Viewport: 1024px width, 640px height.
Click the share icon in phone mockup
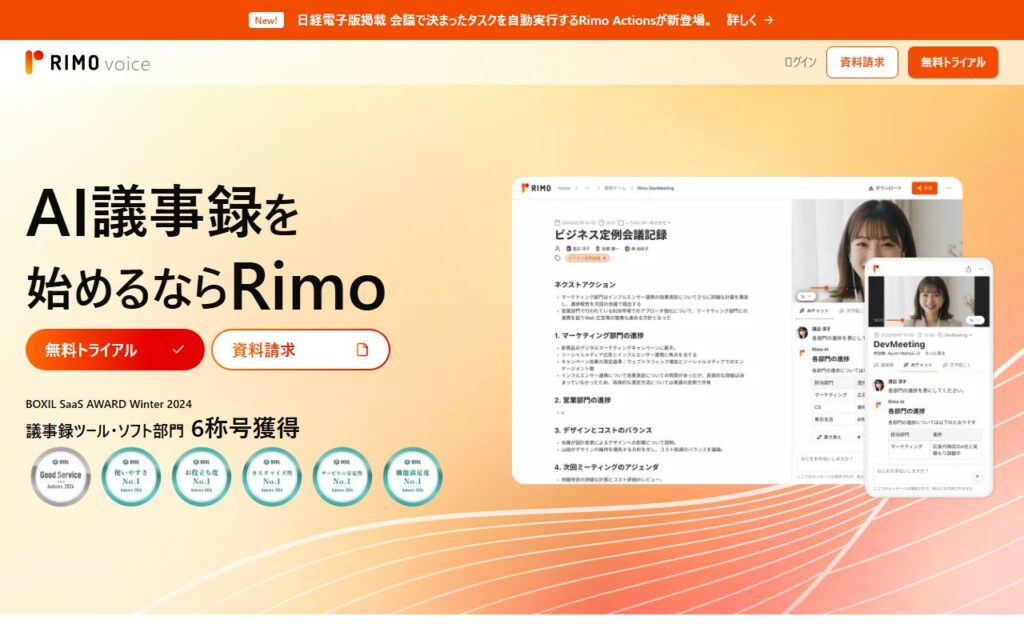coord(968,269)
